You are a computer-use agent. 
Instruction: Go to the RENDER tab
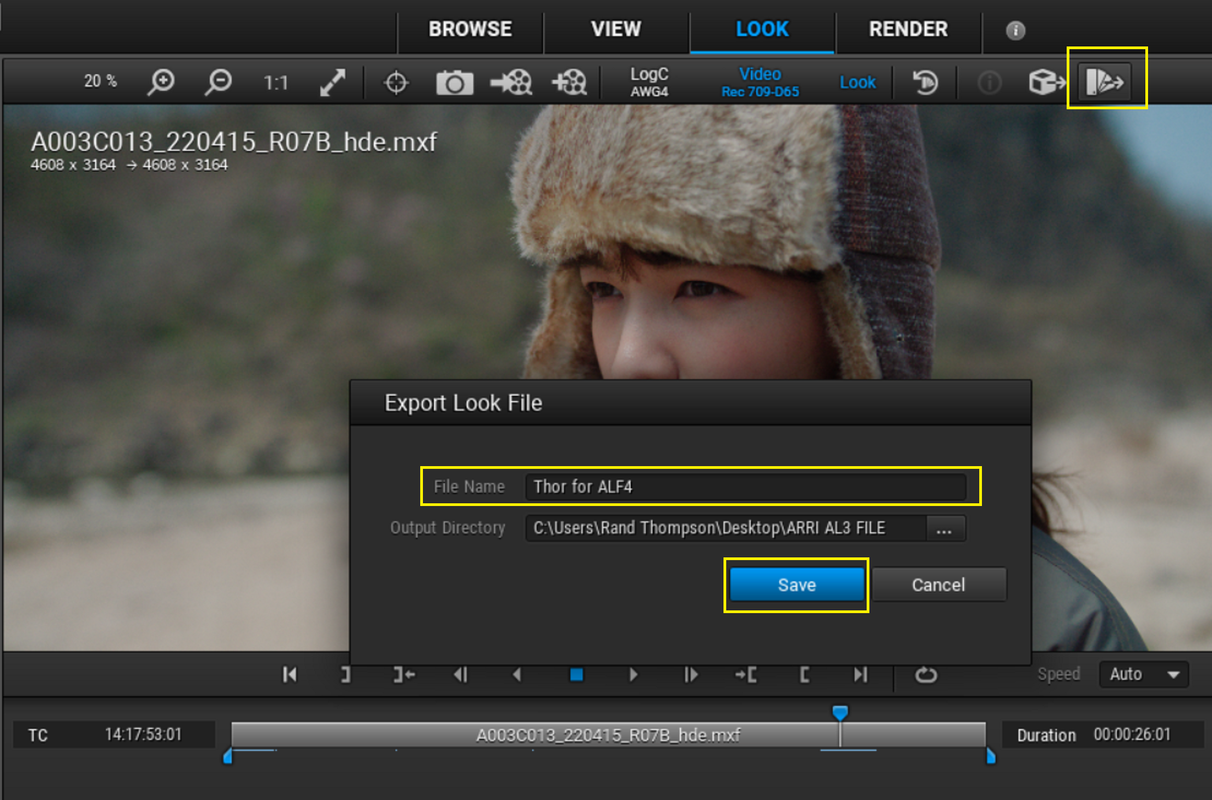pos(908,29)
